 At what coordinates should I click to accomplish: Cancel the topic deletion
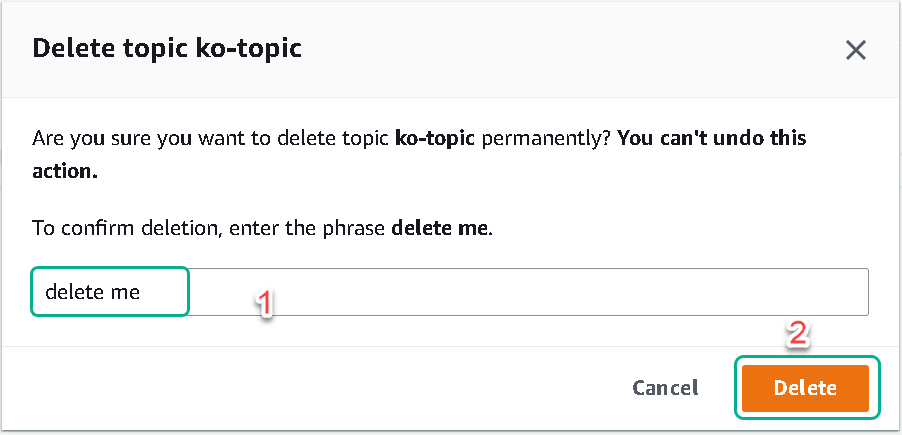coord(665,388)
